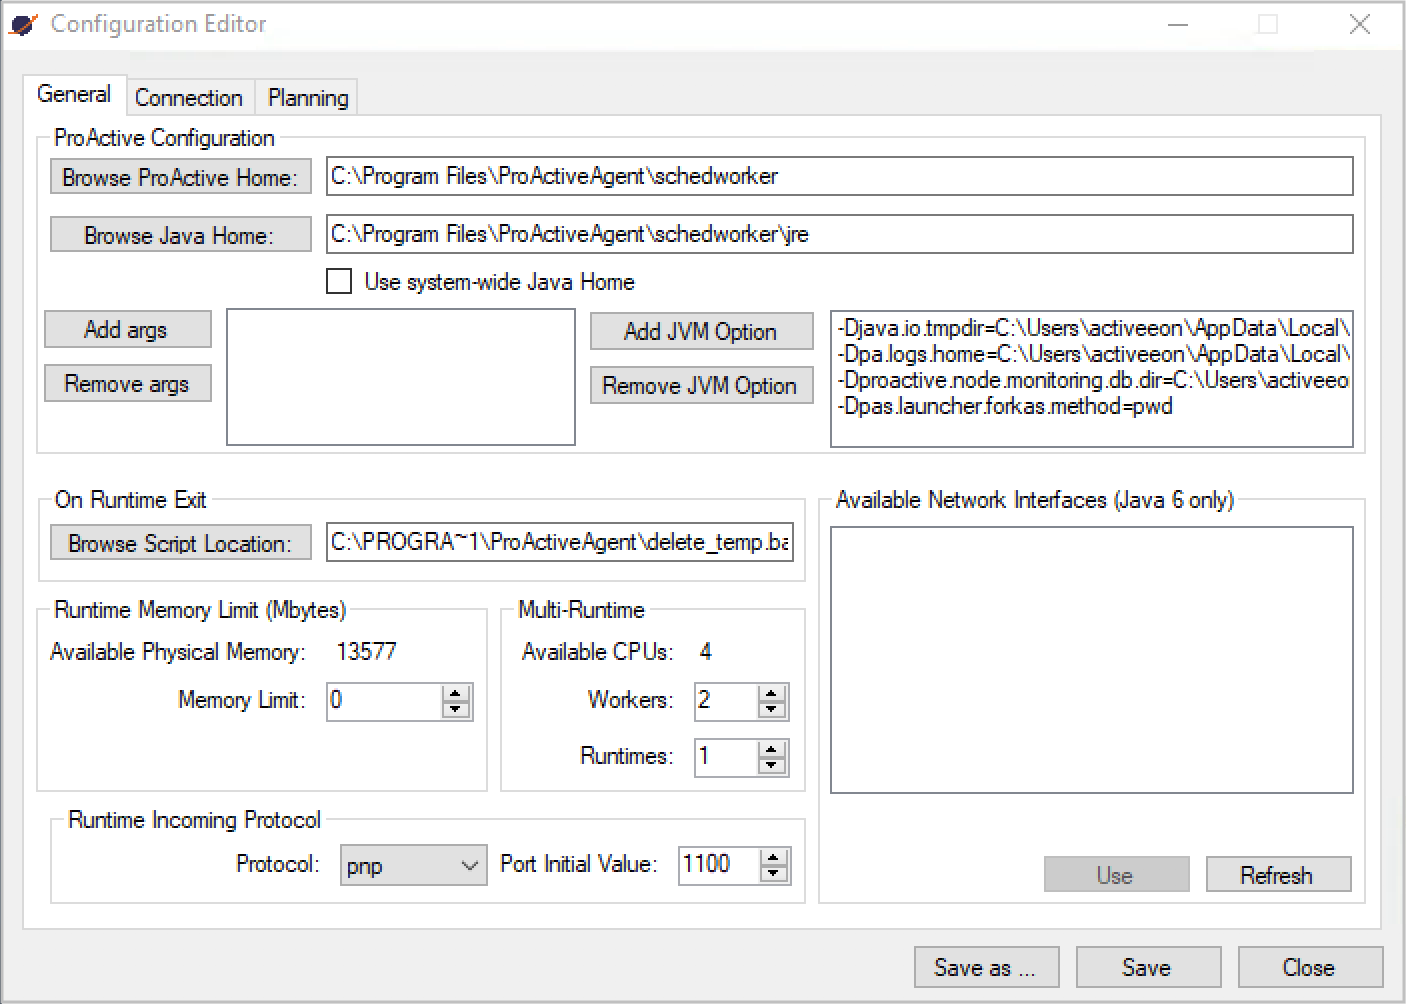Open the Planning tab
Viewport: 1406px width, 1004px height.
click(308, 97)
